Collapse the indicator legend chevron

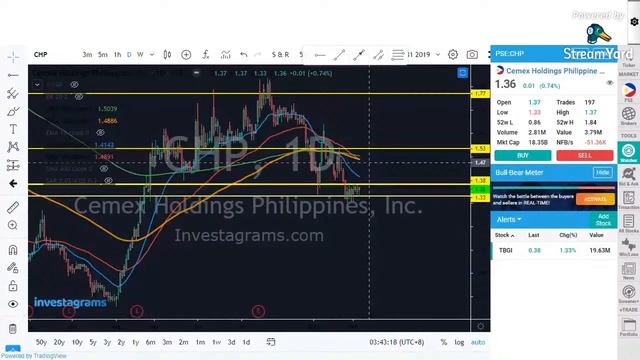pos(37,84)
